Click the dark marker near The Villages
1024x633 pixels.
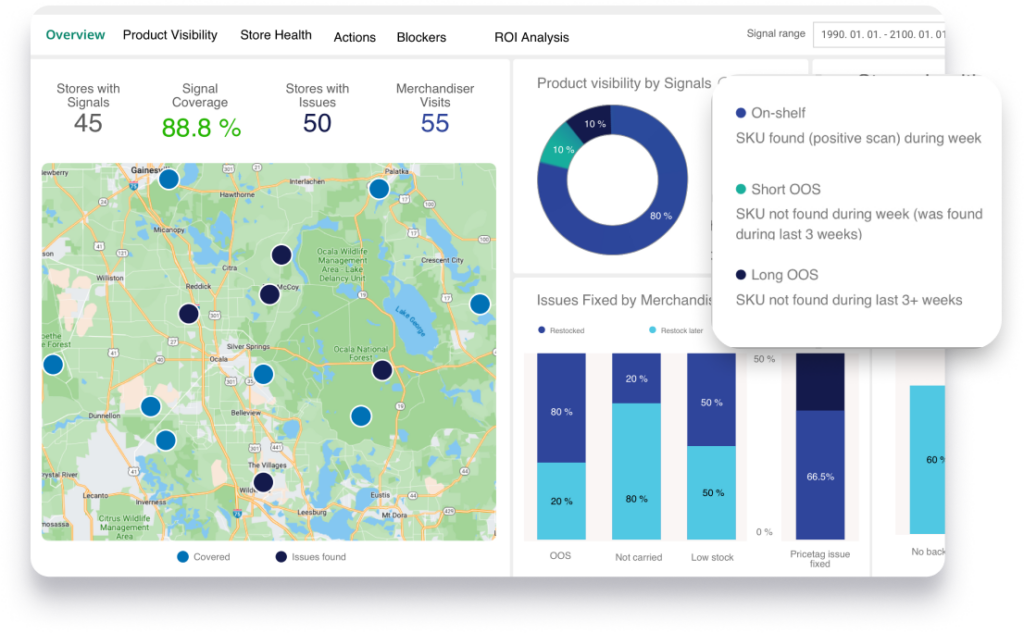point(263,482)
